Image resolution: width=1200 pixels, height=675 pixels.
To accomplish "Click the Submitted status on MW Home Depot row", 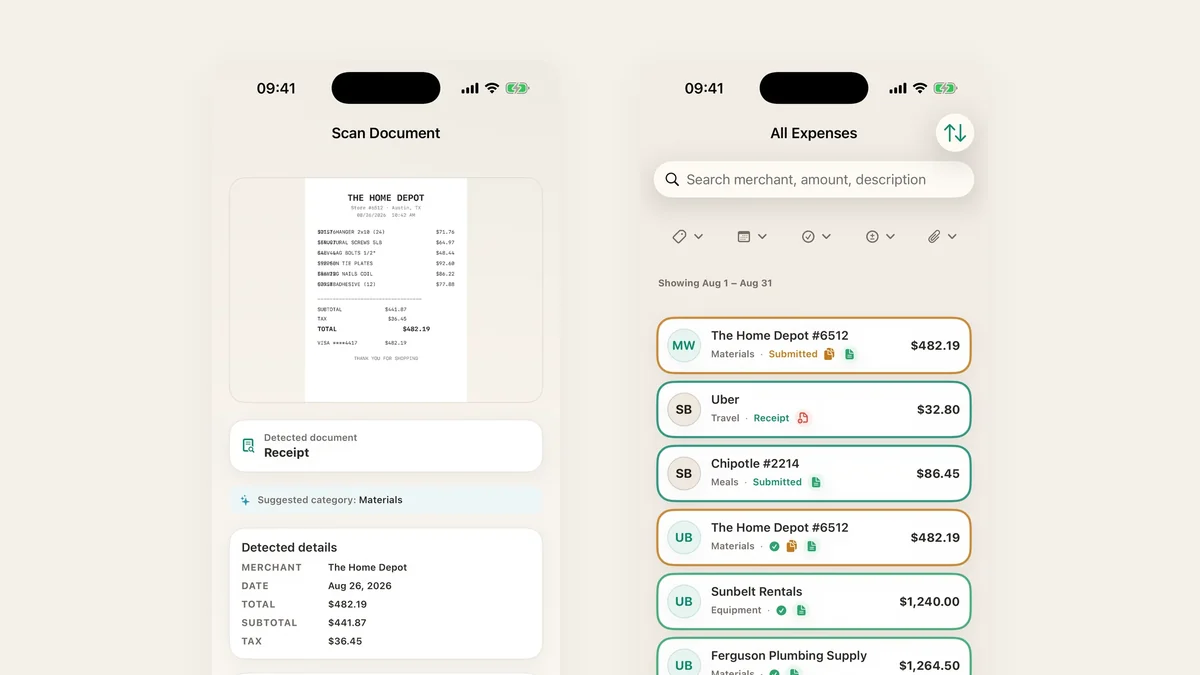I will pos(793,354).
